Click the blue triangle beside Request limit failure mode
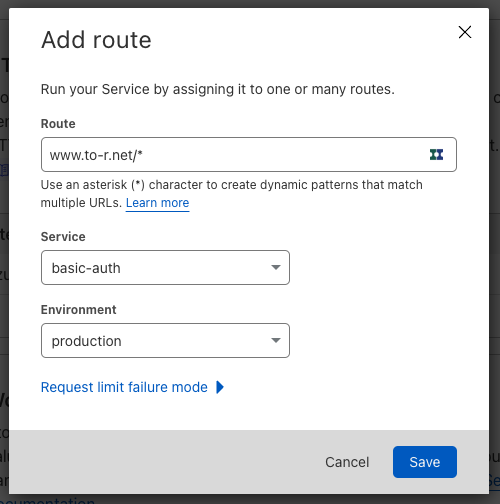Image resolution: width=500 pixels, height=504 pixels. coord(220,387)
